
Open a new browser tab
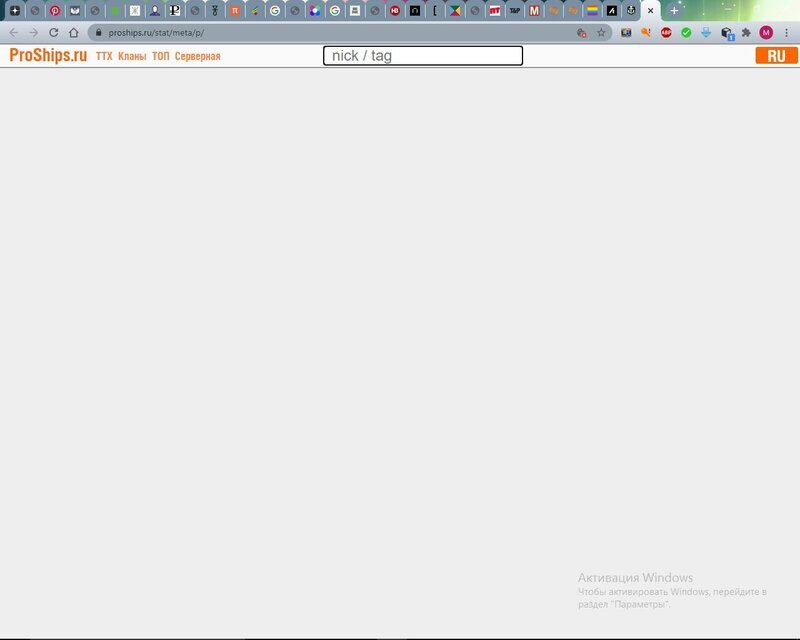pos(674,10)
